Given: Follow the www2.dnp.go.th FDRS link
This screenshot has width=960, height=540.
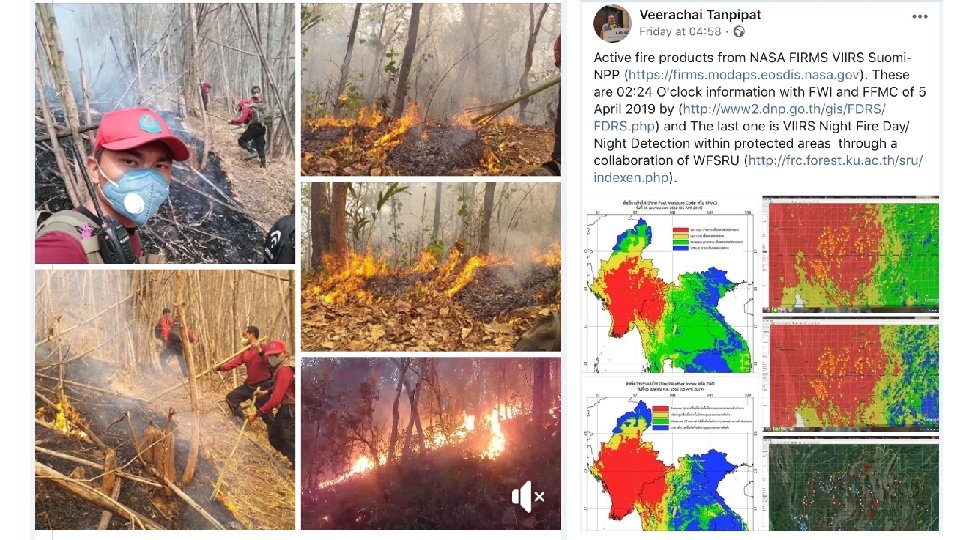Looking at the screenshot, I should tap(740, 118).
